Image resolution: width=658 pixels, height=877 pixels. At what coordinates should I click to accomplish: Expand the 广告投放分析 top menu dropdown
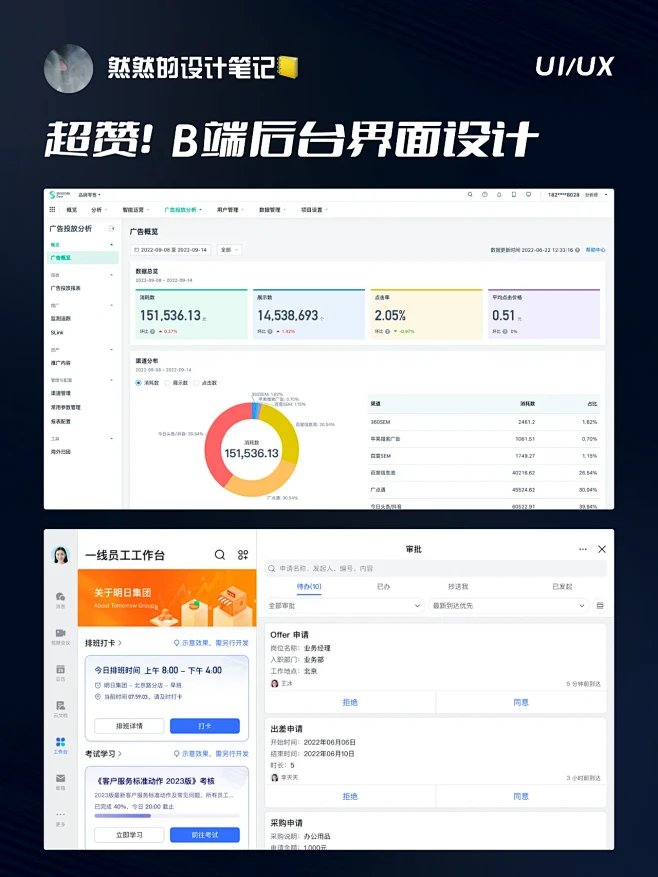point(183,210)
